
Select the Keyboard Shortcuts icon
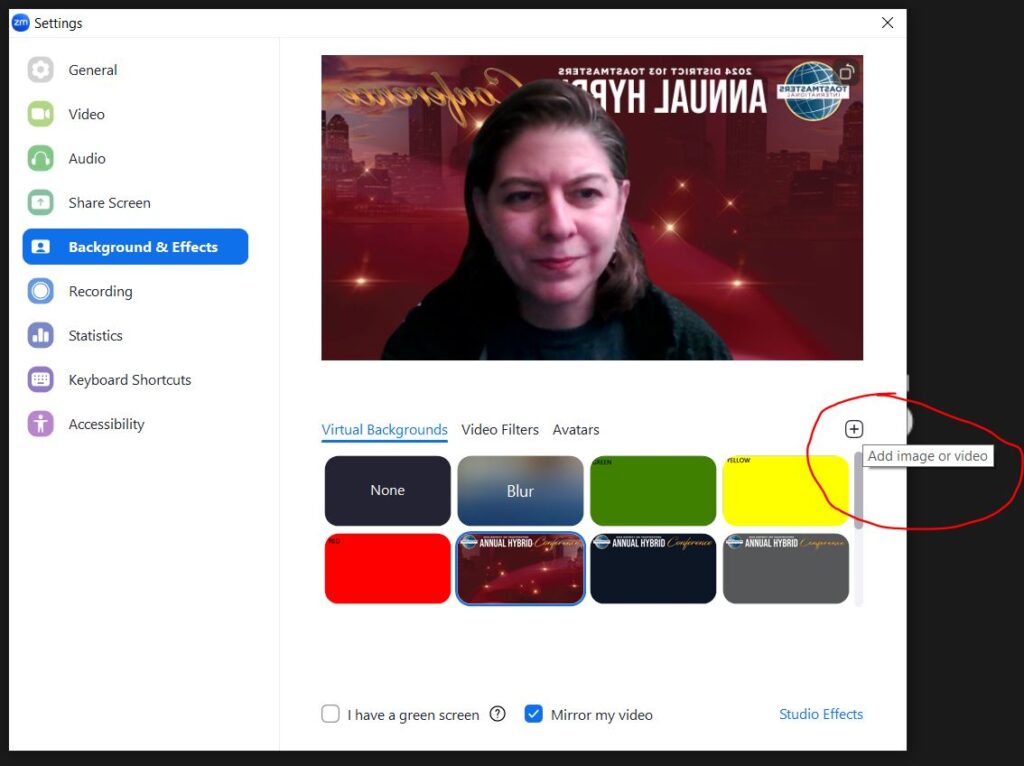tap(41, 380)
